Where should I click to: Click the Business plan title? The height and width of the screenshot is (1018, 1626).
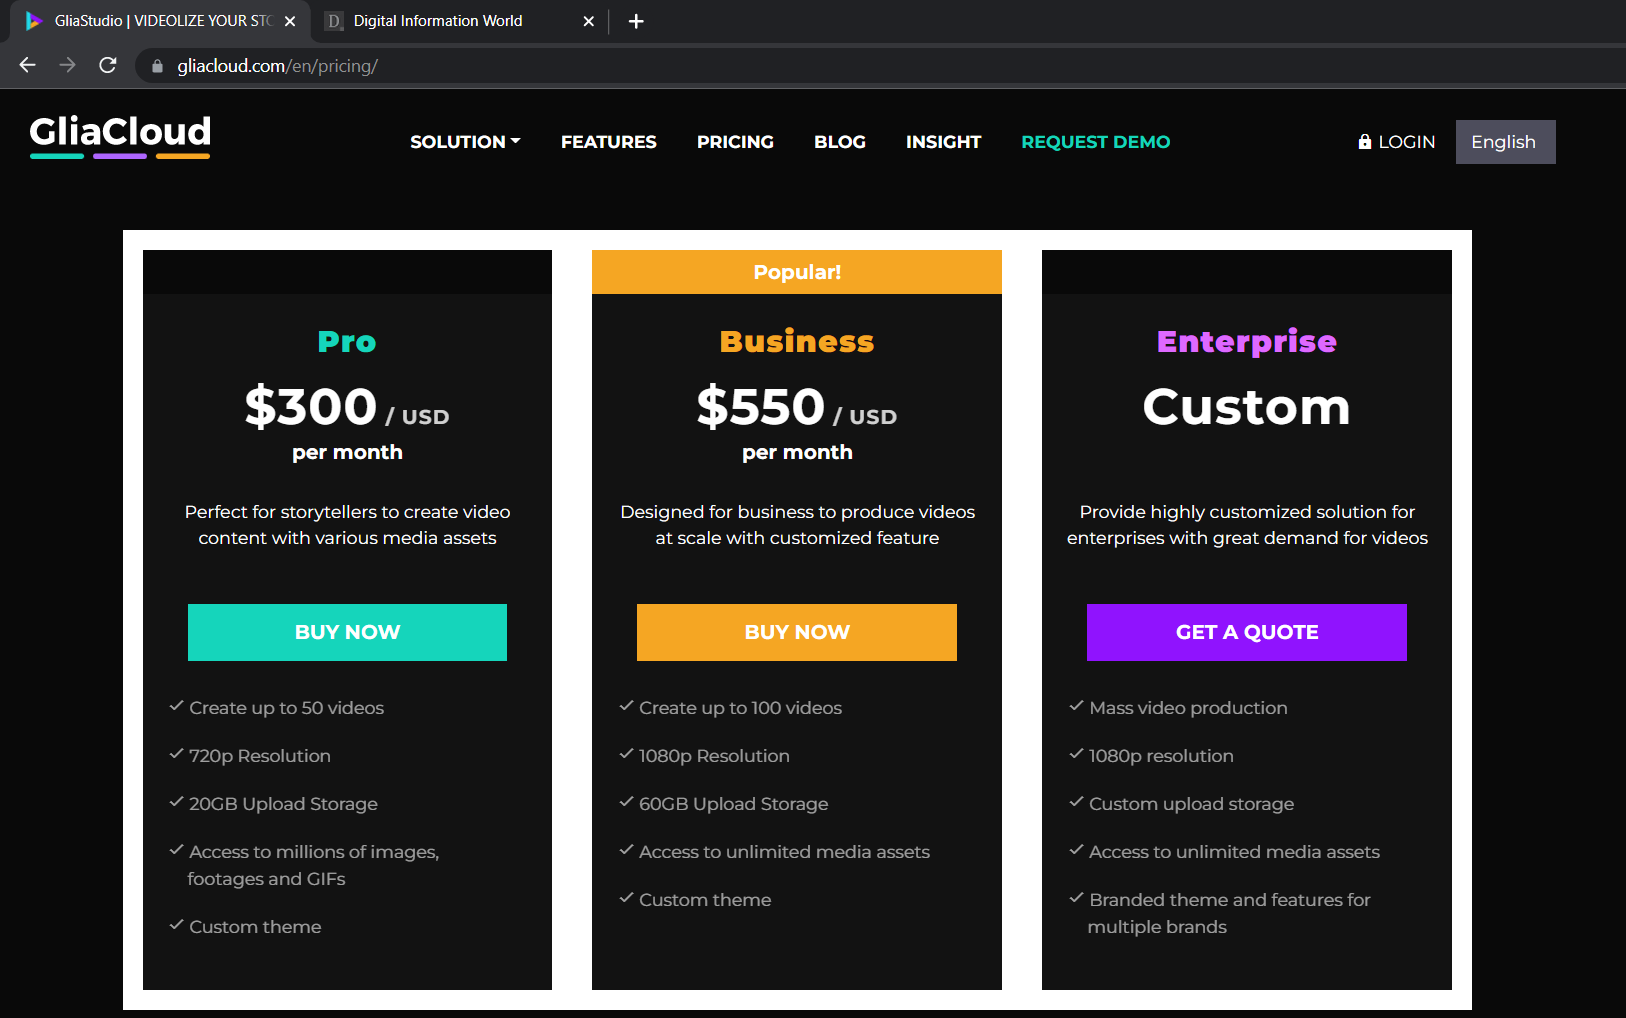click(x=797, y=342)
